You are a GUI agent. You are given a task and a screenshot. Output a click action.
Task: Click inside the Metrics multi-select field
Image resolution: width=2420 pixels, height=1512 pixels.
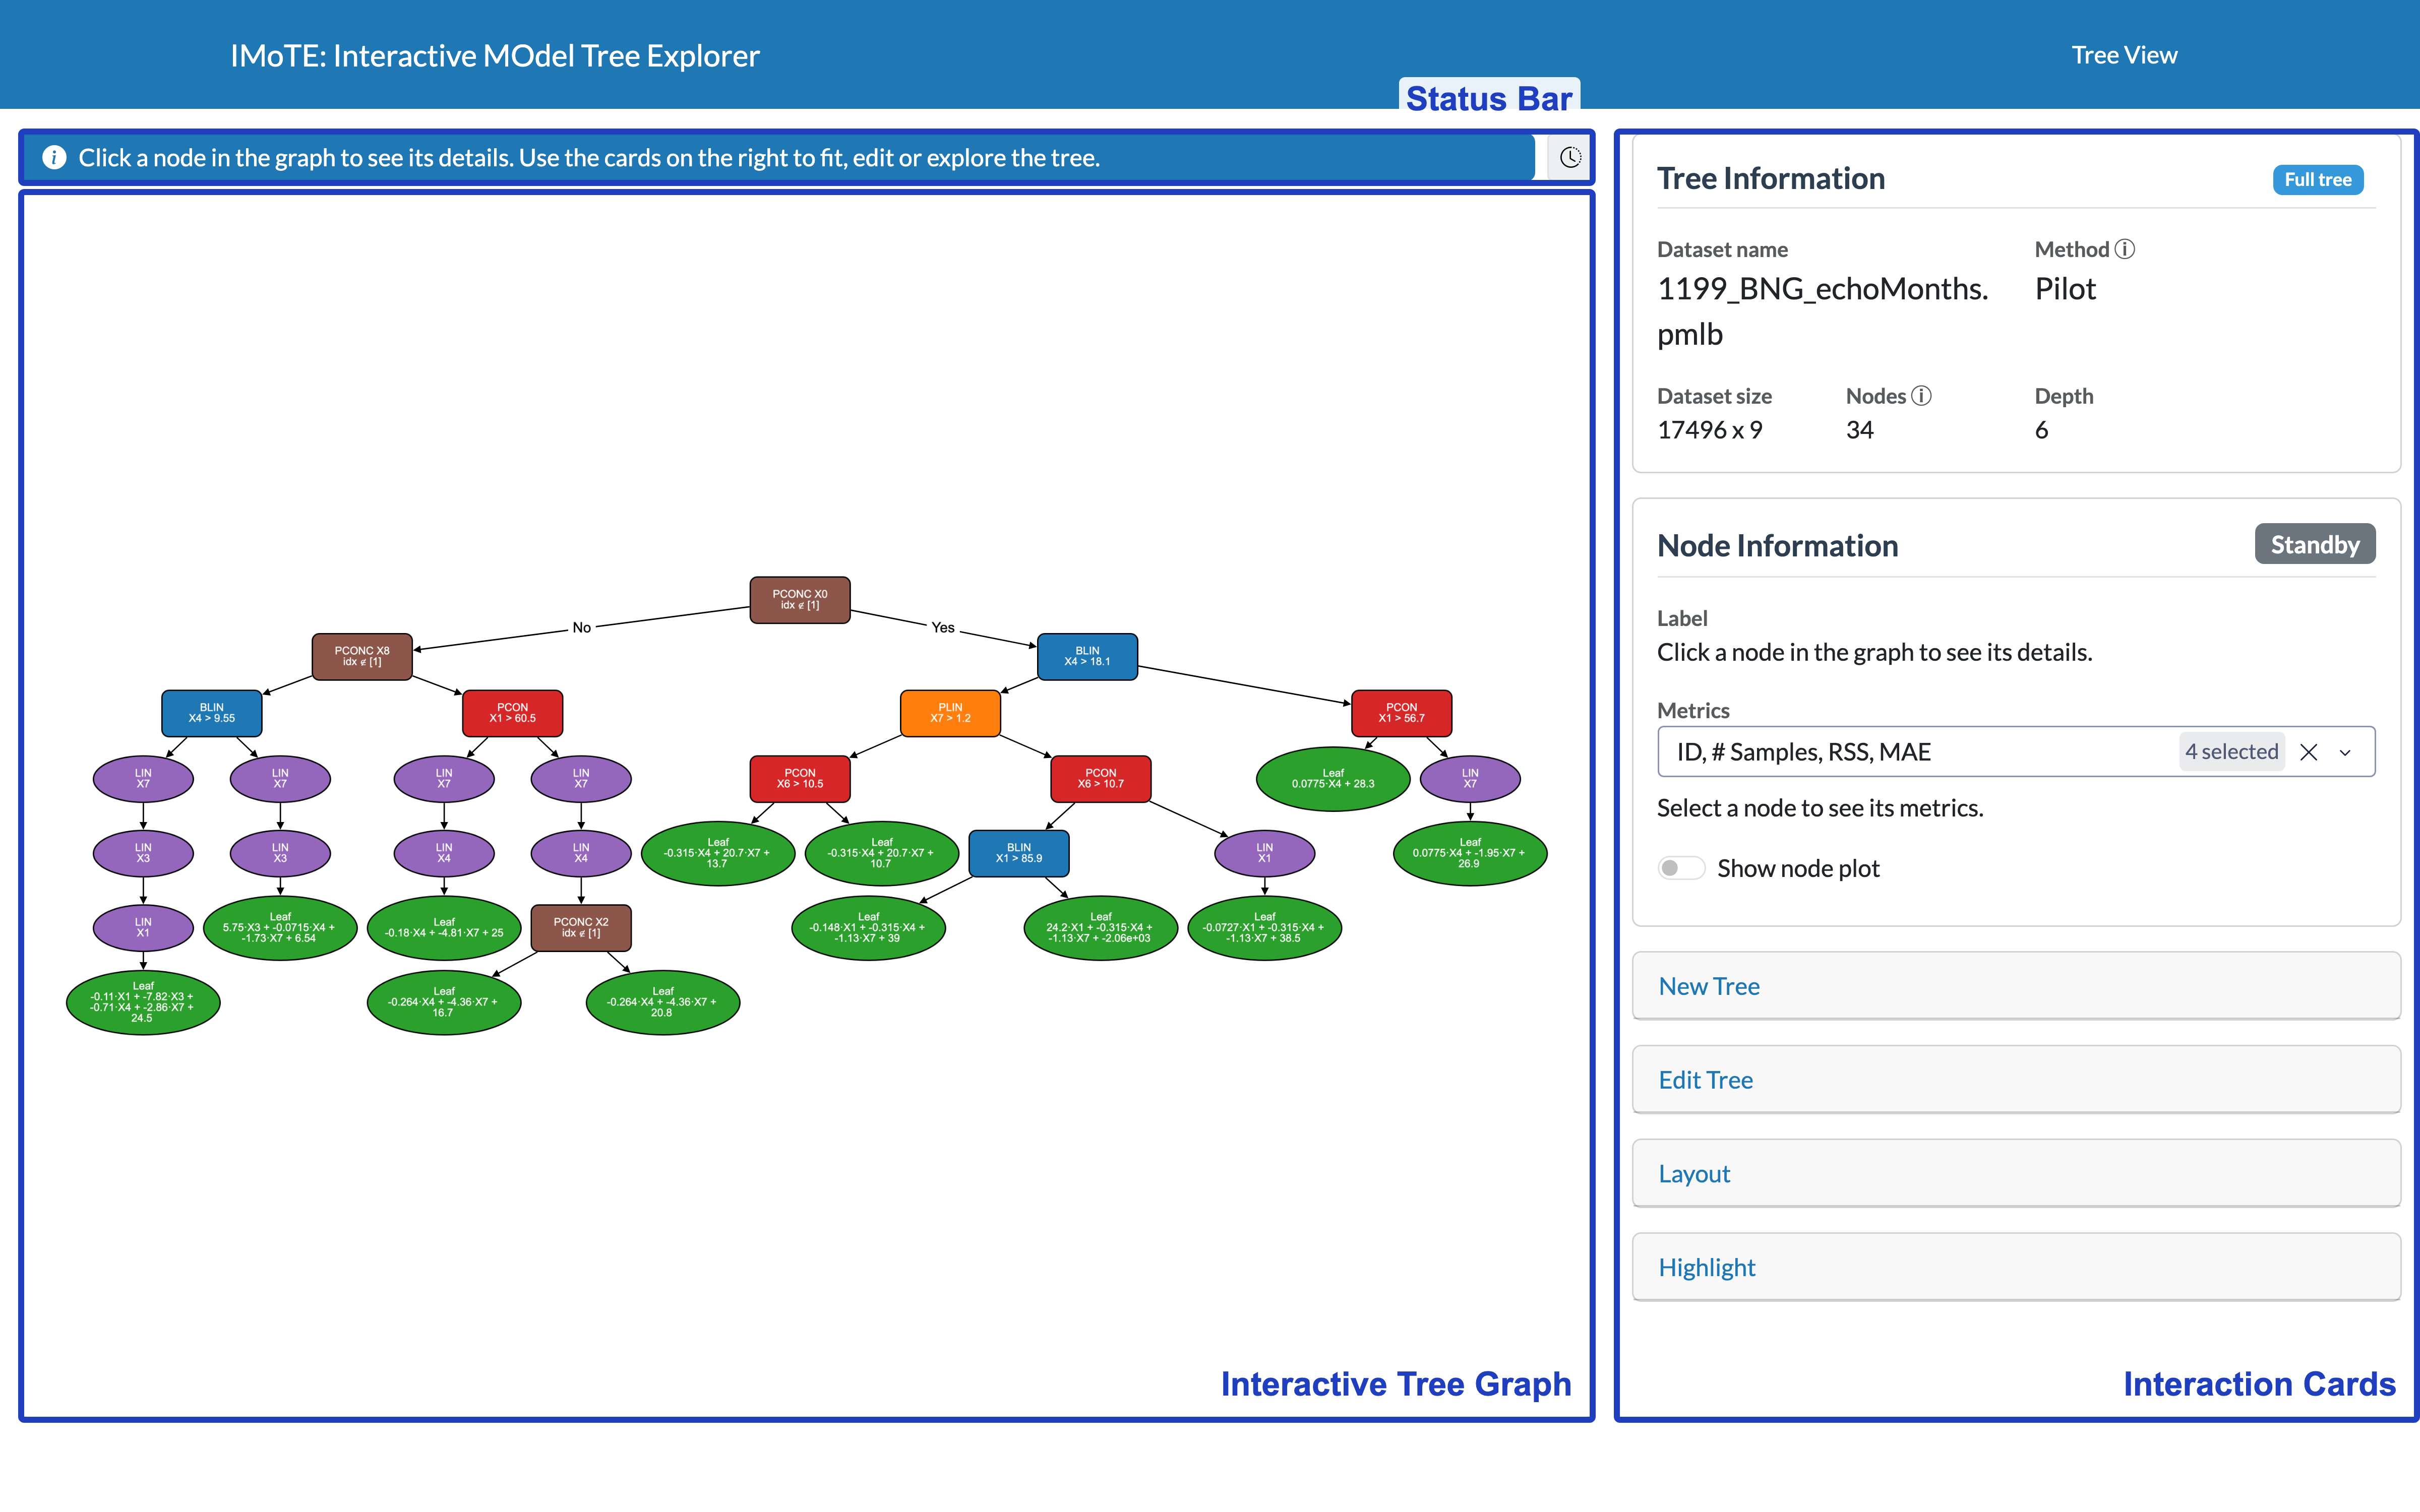tap(2016, 752)
